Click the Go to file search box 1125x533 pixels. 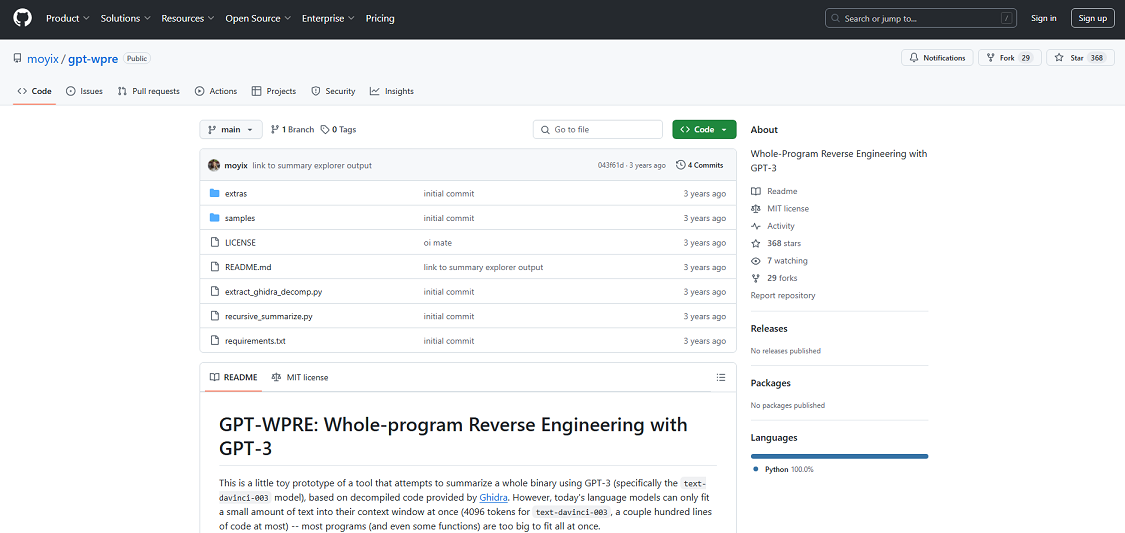pyautogui.click(x=598, y=130)
